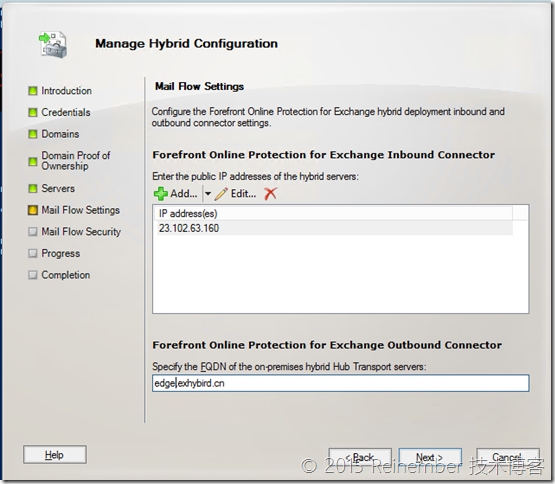Click the Back button
555x484 pixels.
tap(360, 457)
